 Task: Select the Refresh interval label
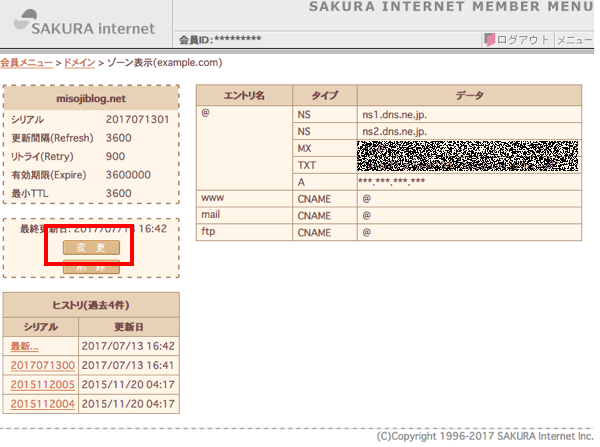tap(52, 138)
